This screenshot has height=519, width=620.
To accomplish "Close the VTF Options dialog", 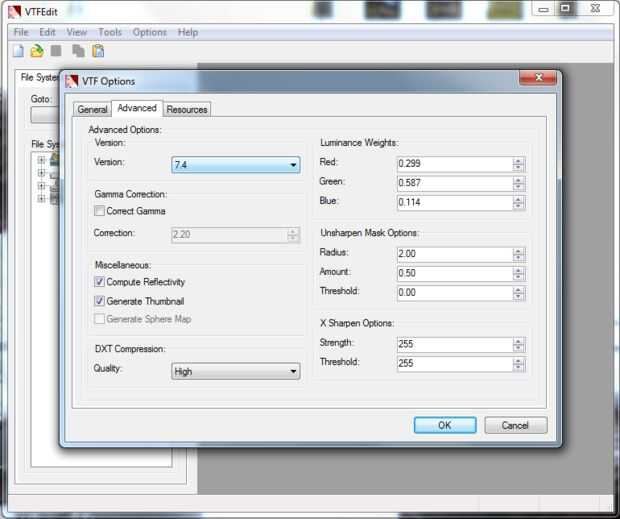I will click(x=538, y=77).
